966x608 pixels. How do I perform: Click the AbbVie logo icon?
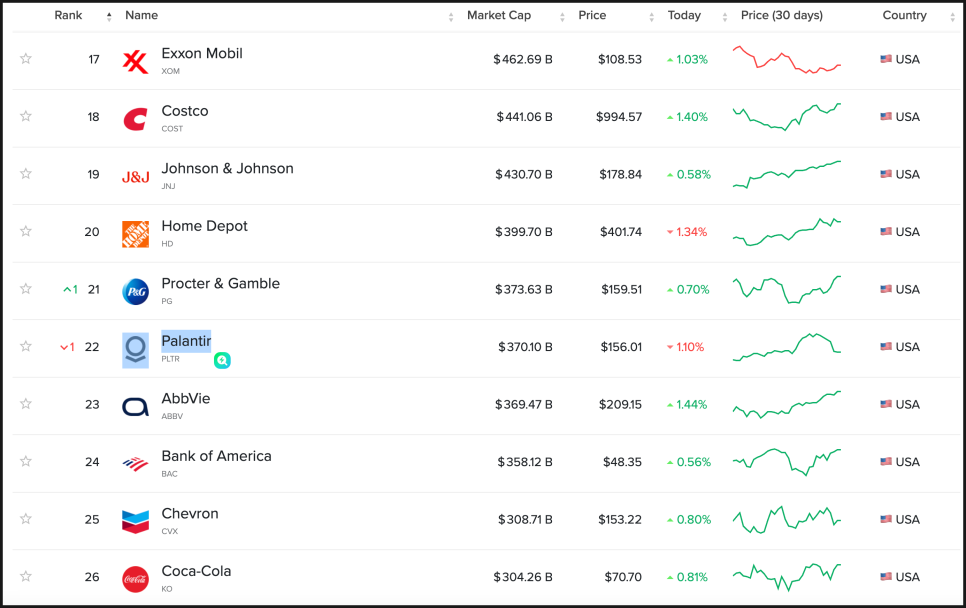tap(136, 407)
